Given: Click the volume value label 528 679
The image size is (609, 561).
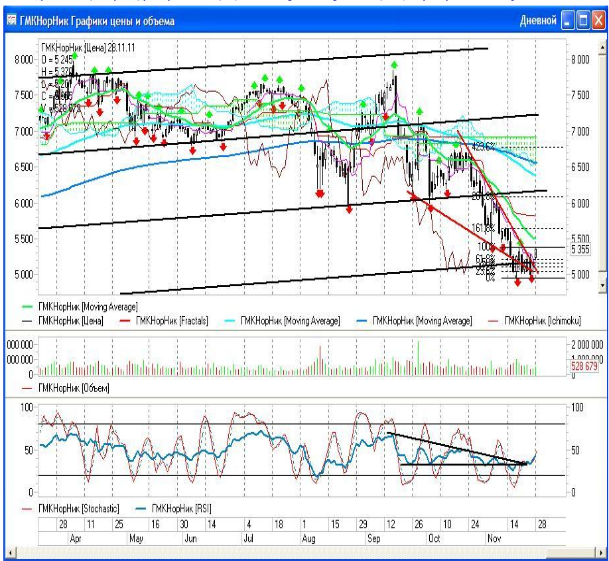Looking at the screenshot, I should (x=584, y=366).
